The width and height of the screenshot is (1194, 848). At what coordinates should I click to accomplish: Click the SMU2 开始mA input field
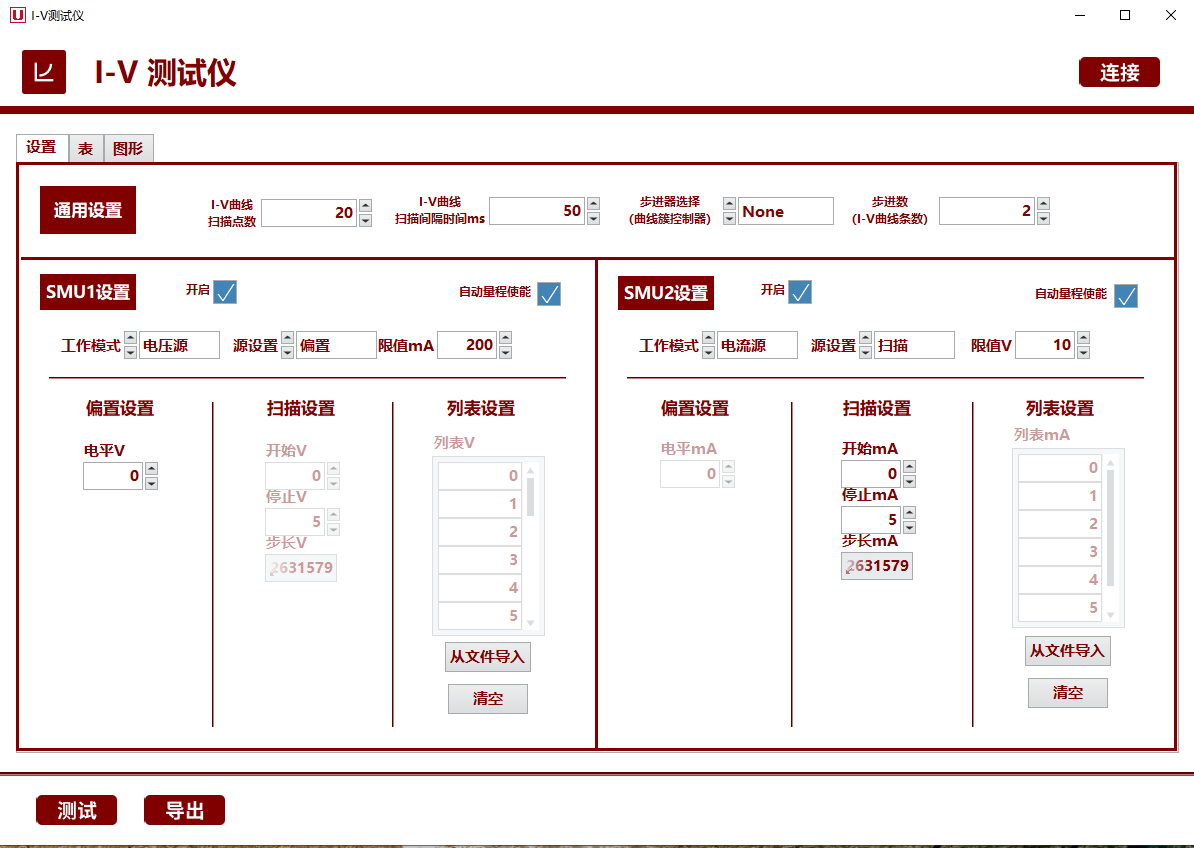[x=870, y=473]
